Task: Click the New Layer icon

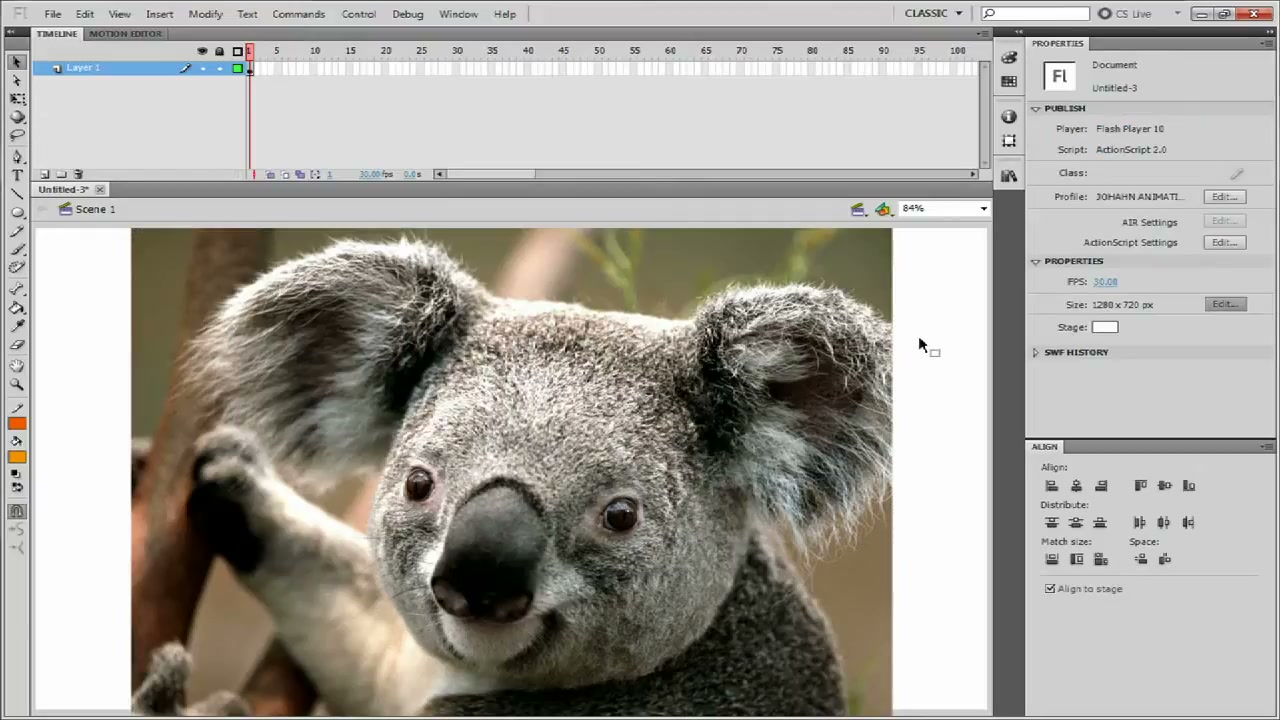Action: [x=44, y=174]
